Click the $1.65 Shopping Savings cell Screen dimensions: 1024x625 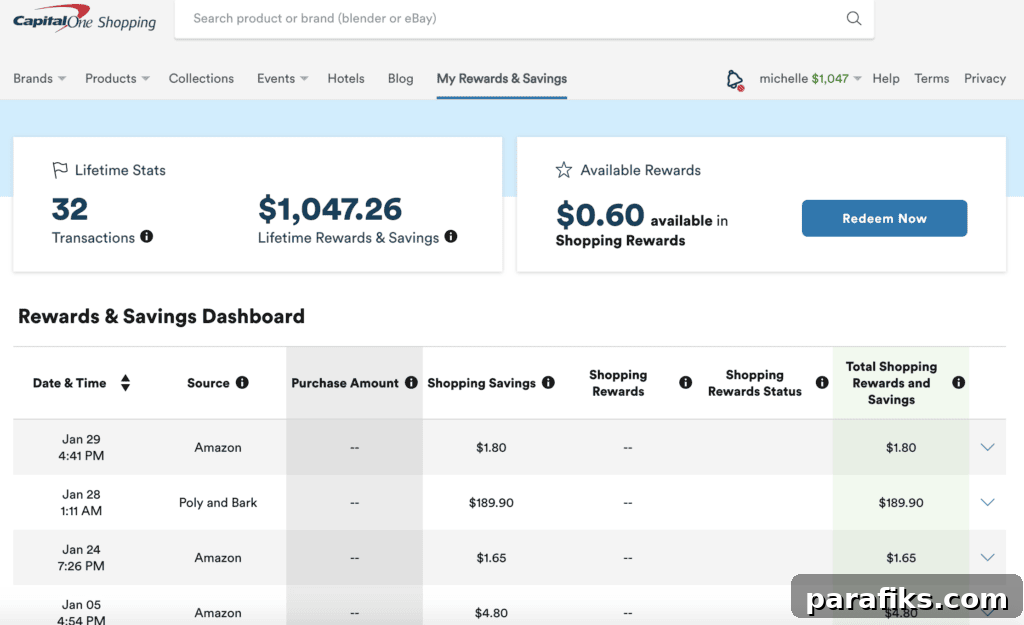491,558
